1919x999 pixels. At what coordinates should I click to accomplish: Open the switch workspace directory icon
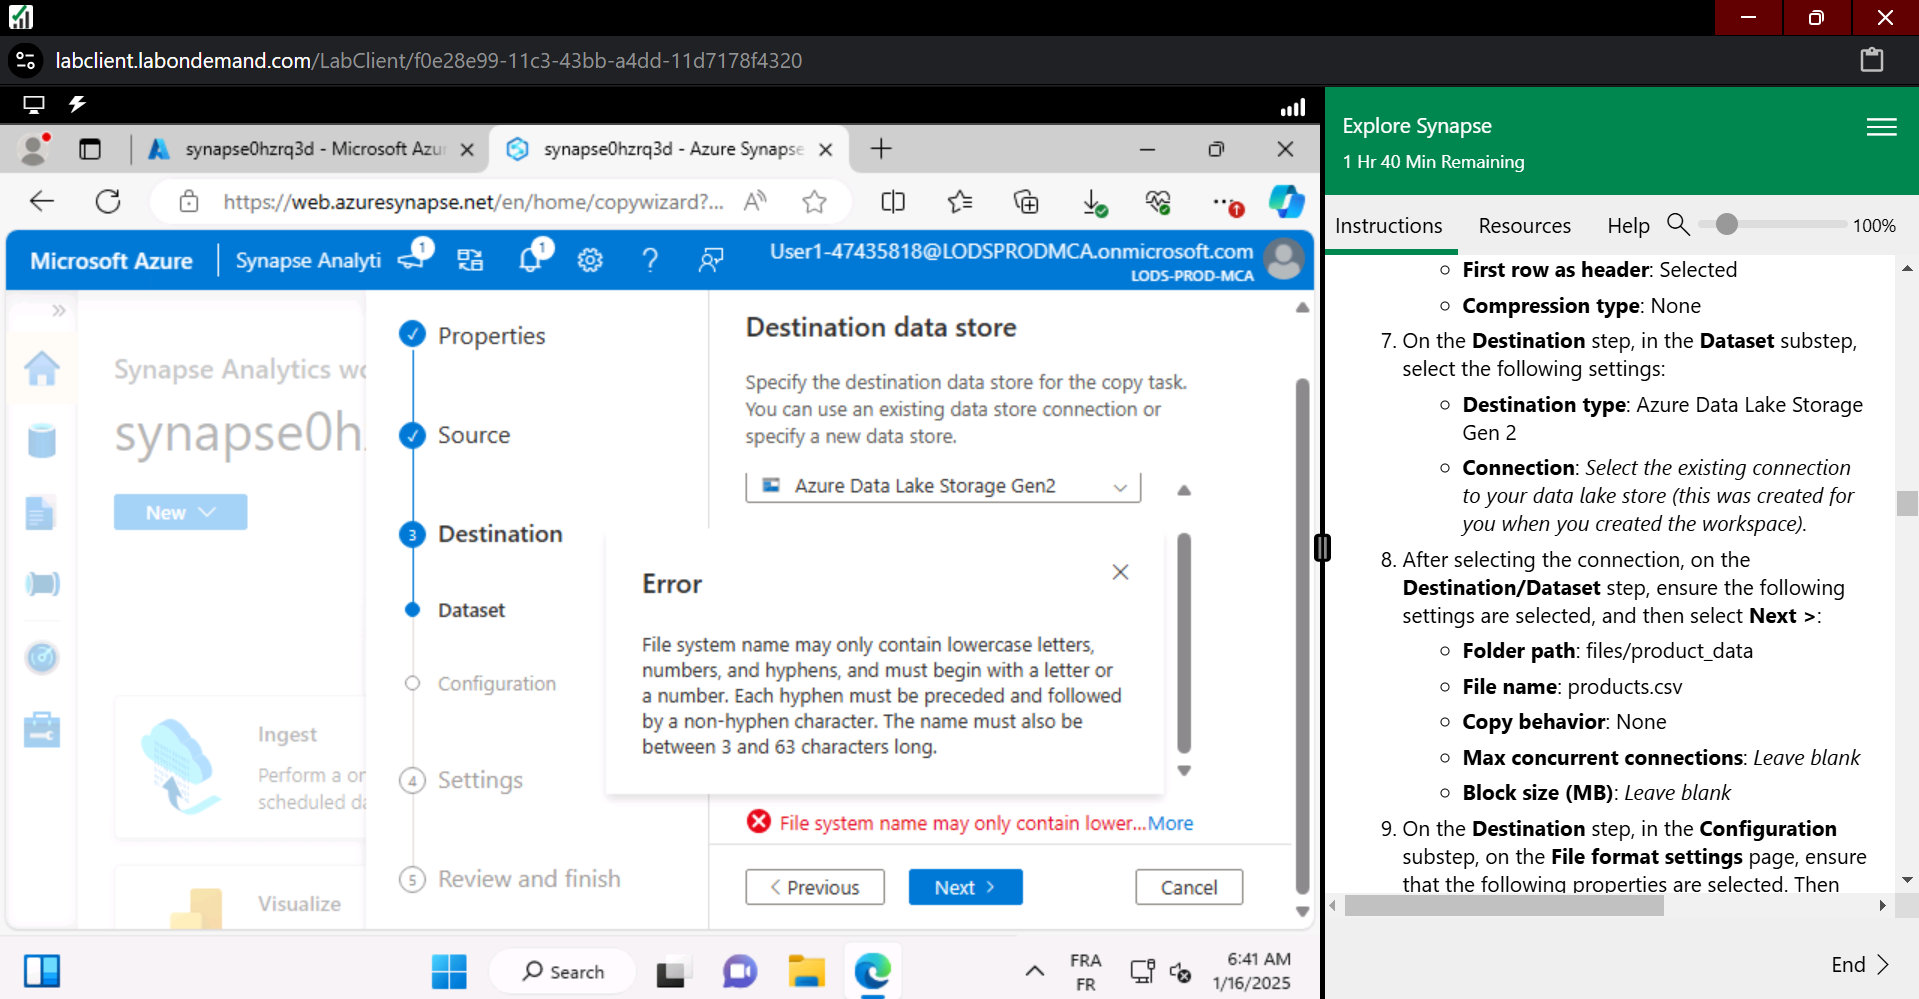click(470, 261)
